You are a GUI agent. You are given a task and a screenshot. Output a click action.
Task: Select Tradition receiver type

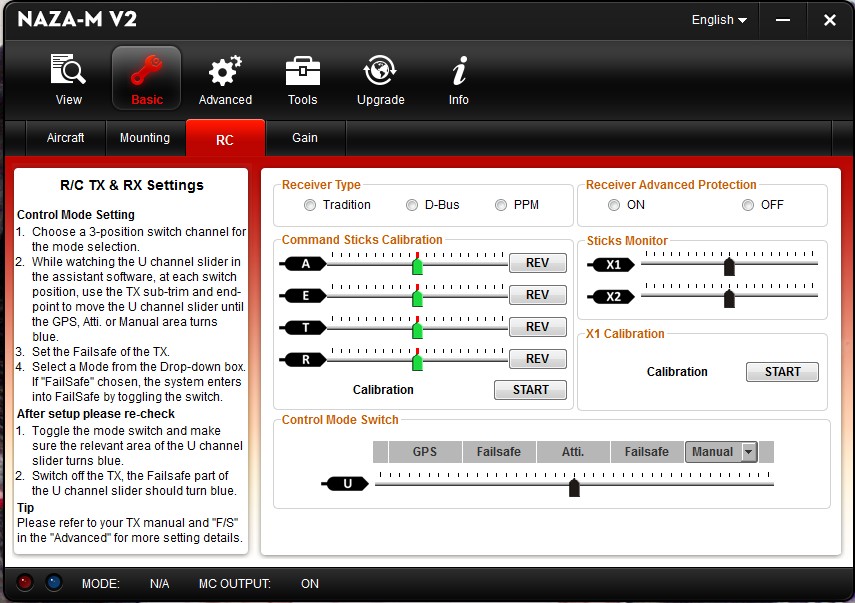[x=310, y=205]
